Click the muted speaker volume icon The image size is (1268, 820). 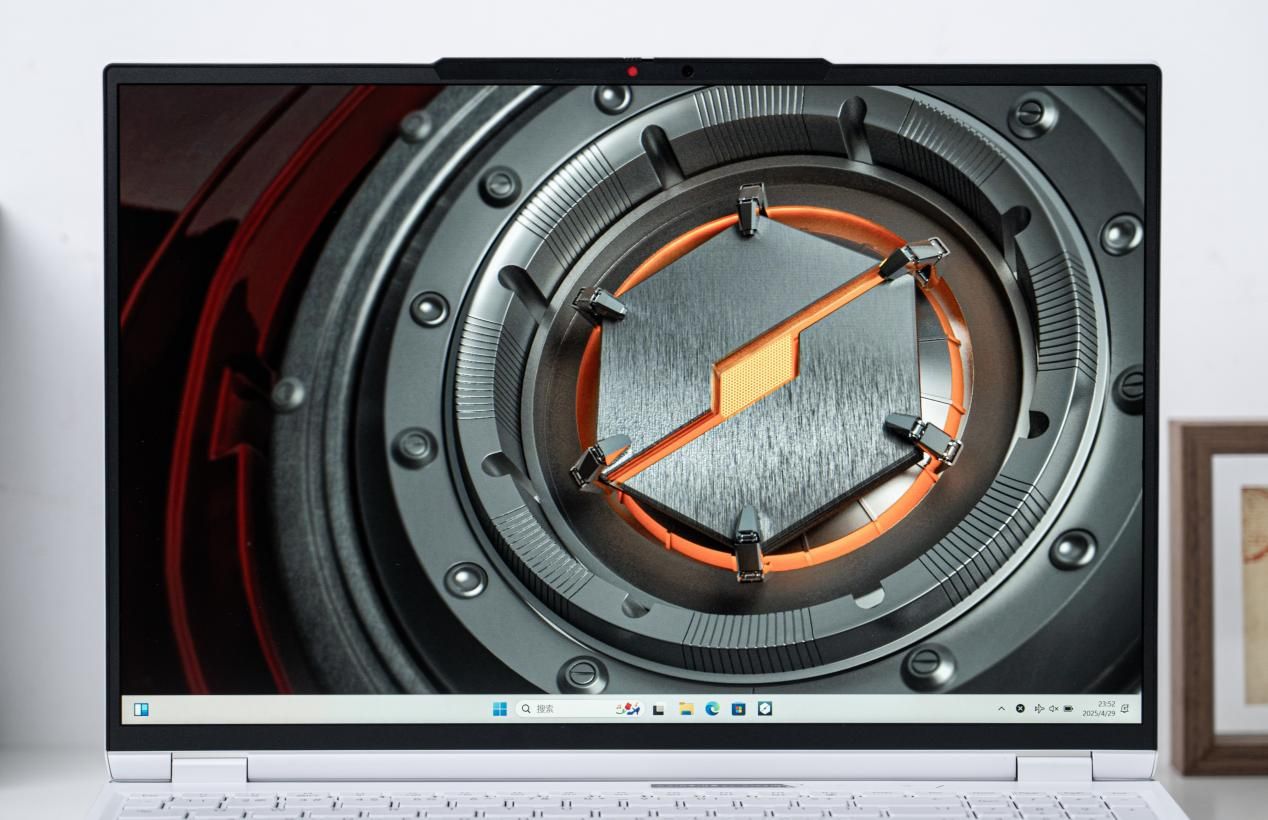1053,709
